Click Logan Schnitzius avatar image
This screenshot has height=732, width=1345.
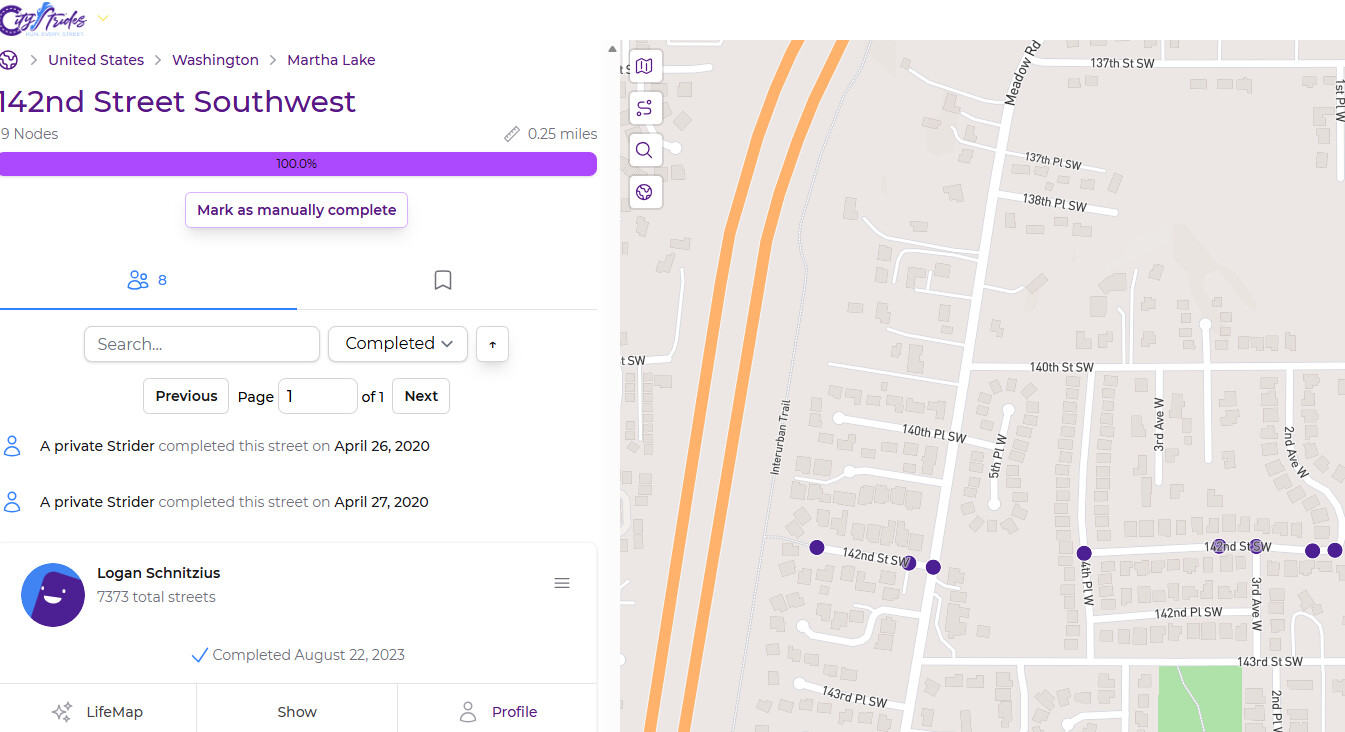click(52, 595)
